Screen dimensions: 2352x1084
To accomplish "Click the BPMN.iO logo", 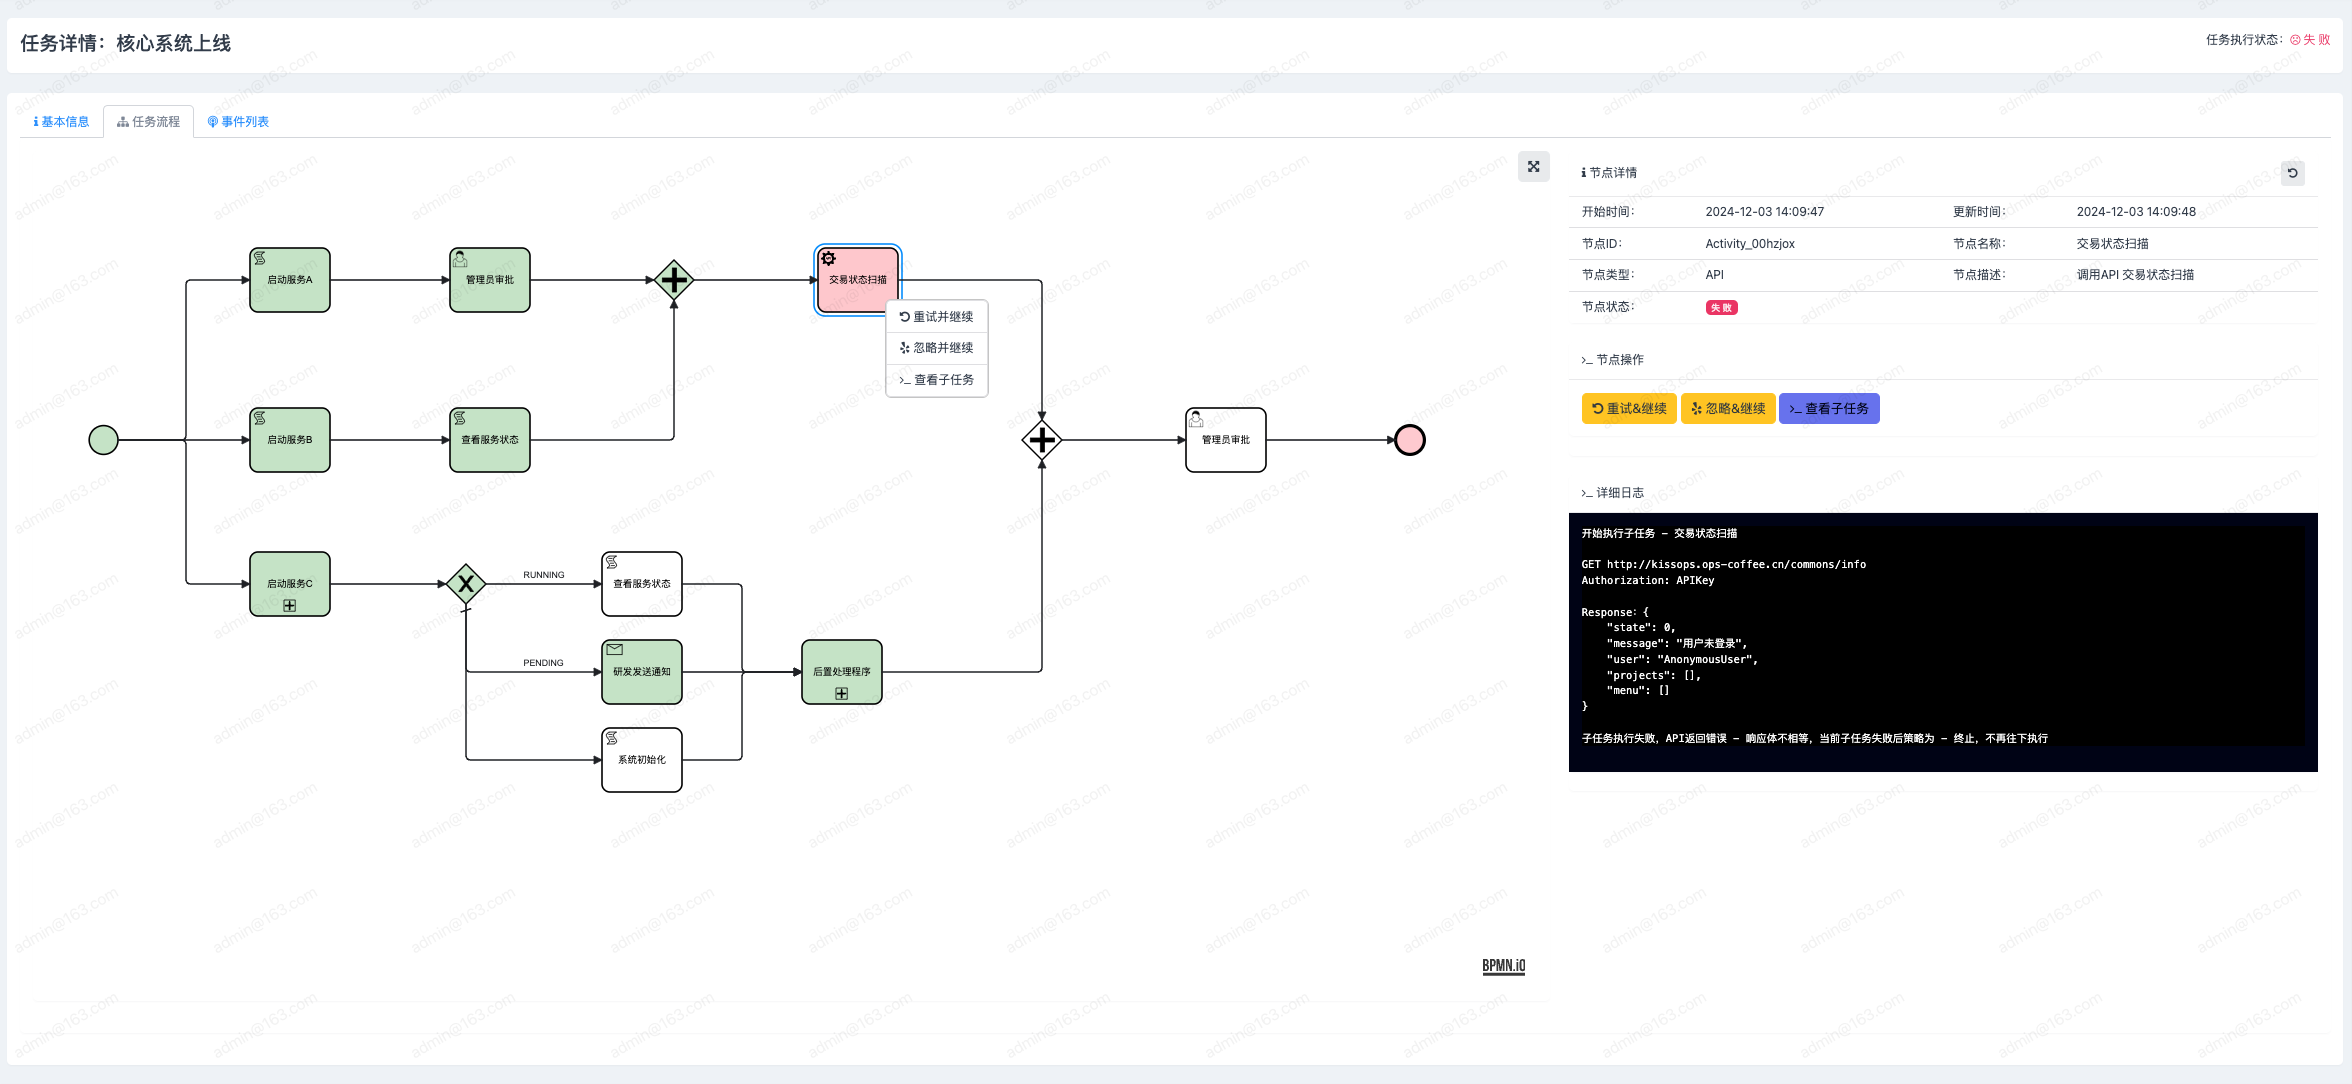I will click(1503, 965).
